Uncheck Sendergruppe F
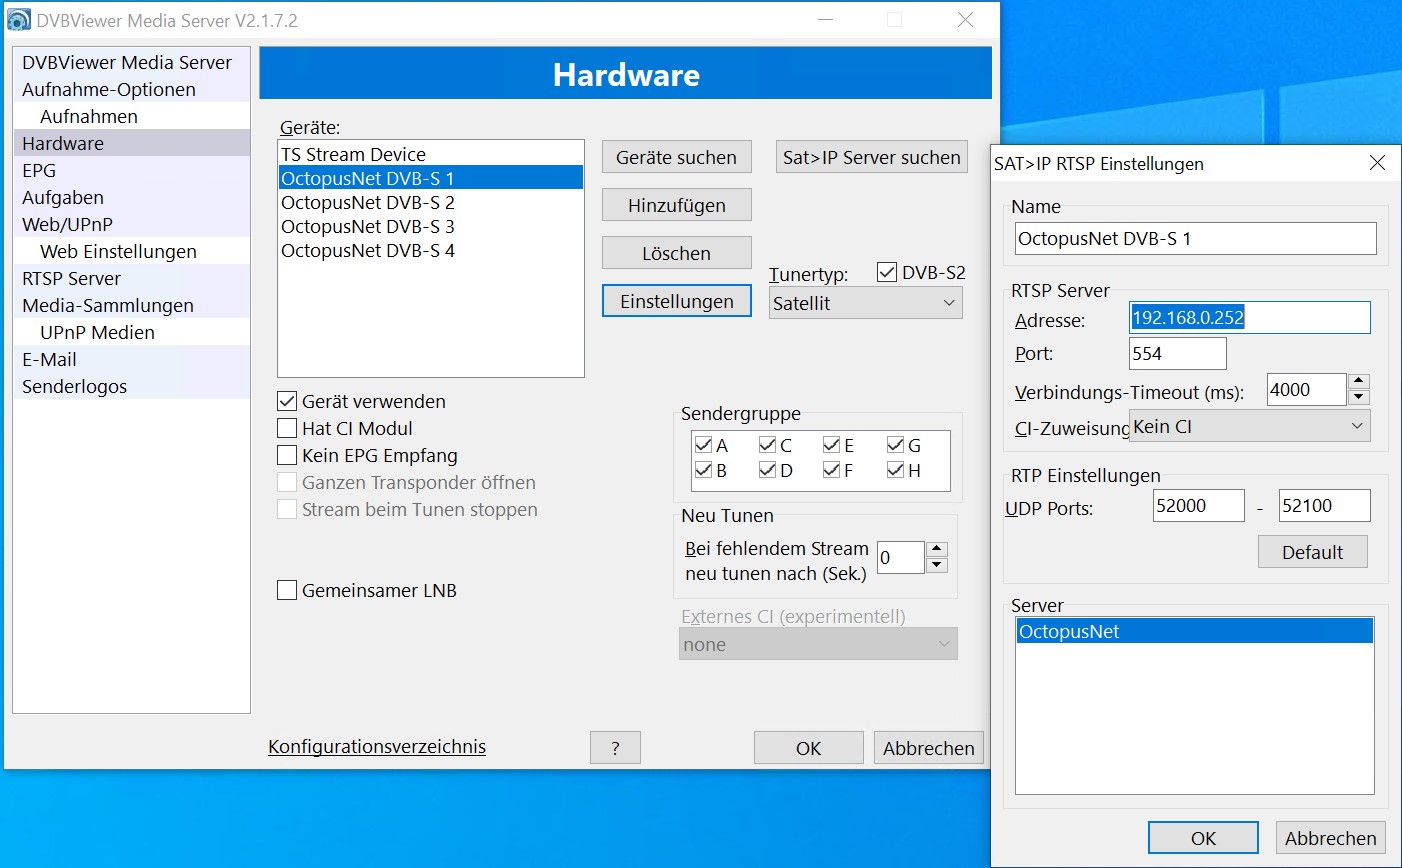Screen dimensions: 1402x868 [x=832, y=470]
